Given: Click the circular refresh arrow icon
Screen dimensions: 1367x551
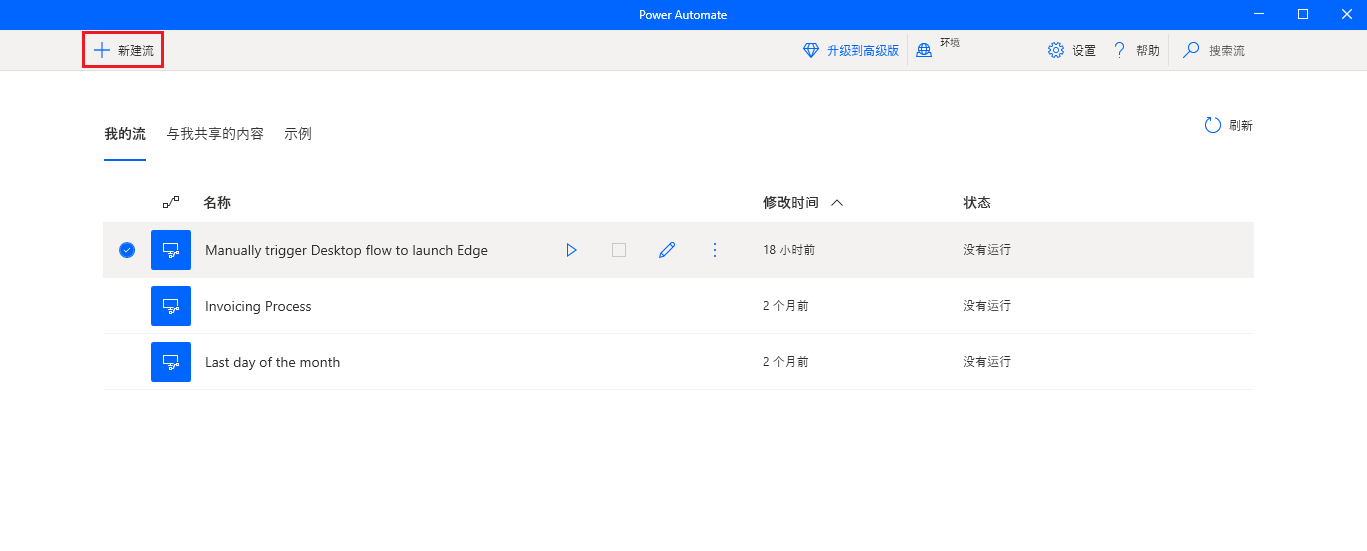Looking at the screenshot, I should [x=1213, y=125].
